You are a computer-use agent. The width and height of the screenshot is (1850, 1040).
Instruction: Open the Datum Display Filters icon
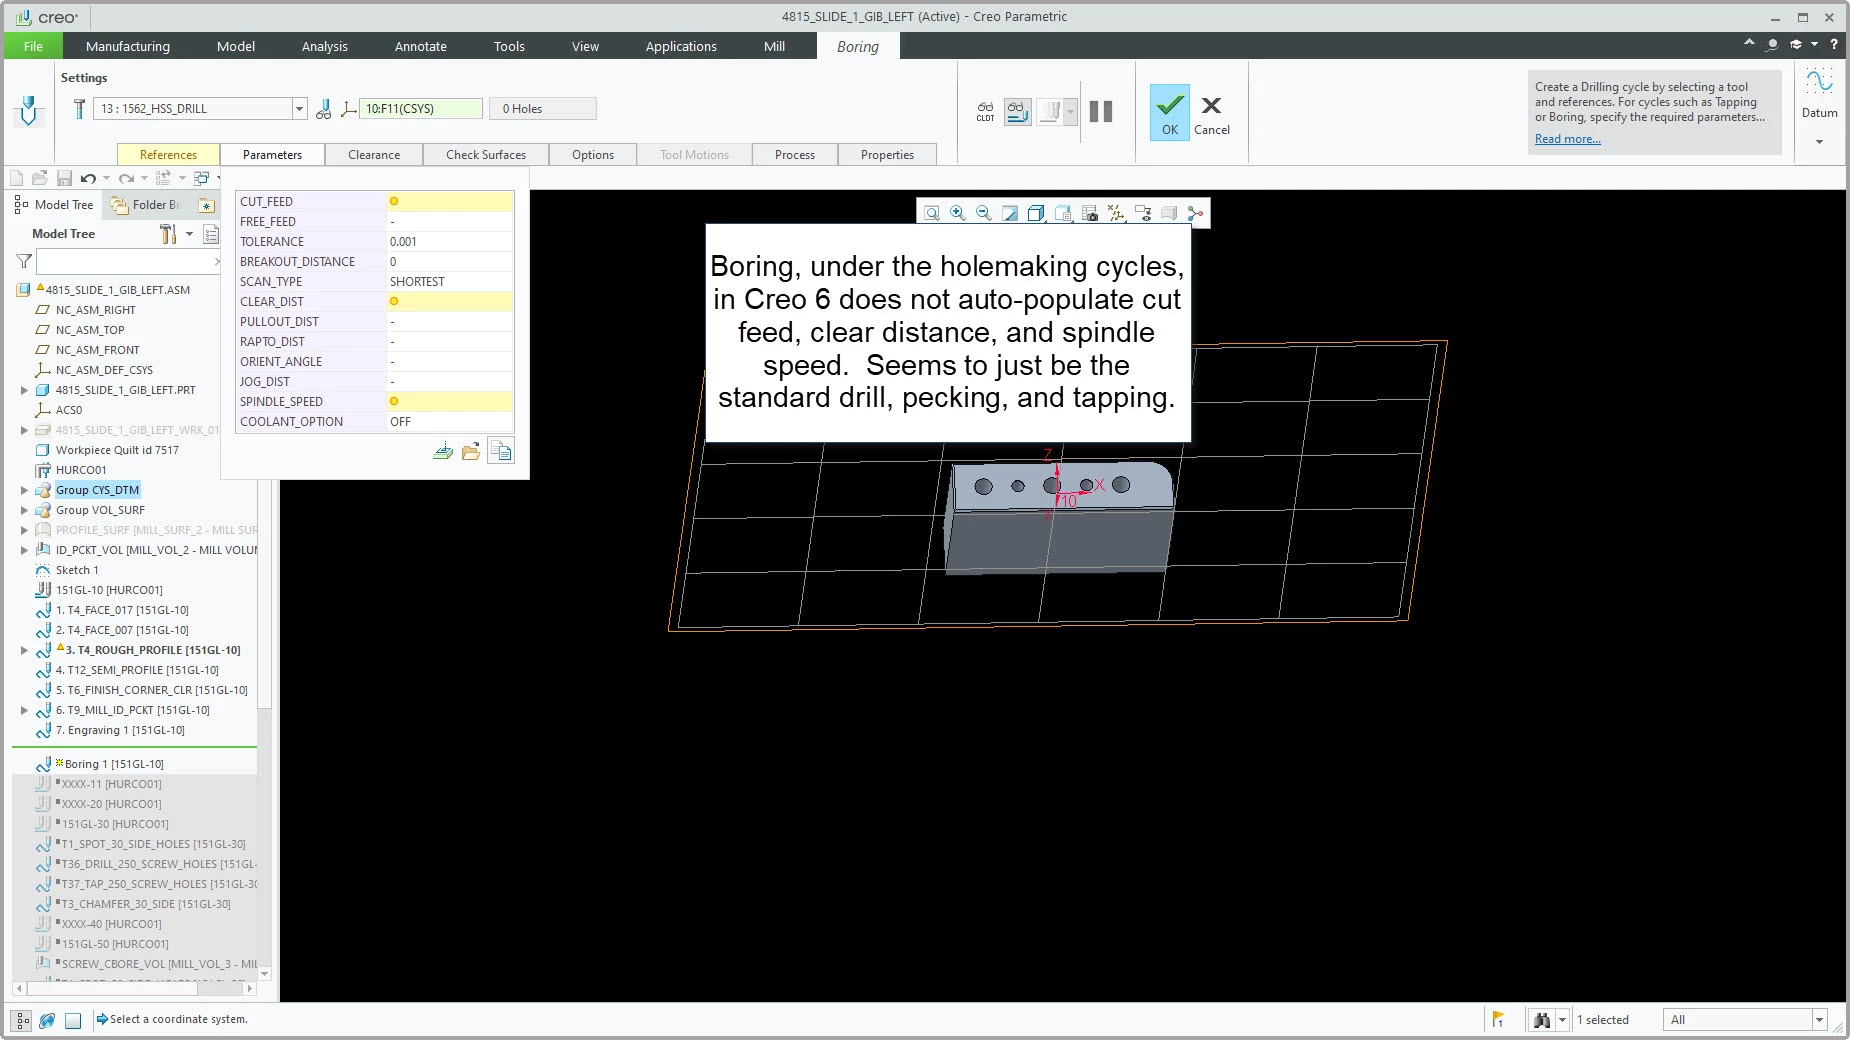pos(1116,213)
